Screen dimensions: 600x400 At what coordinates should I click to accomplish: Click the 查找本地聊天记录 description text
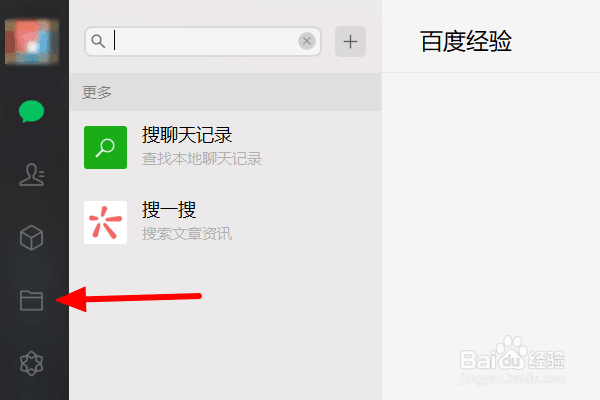click(x=202, y=159)
